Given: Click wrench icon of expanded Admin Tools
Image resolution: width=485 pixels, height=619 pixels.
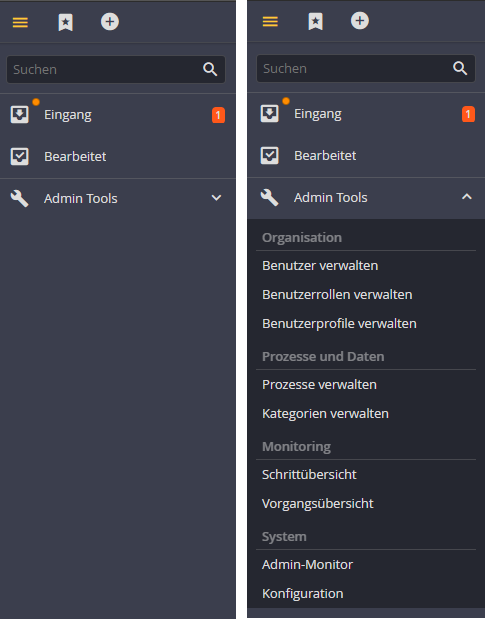Looking at the screenshot, I should [x=269, y=197].
